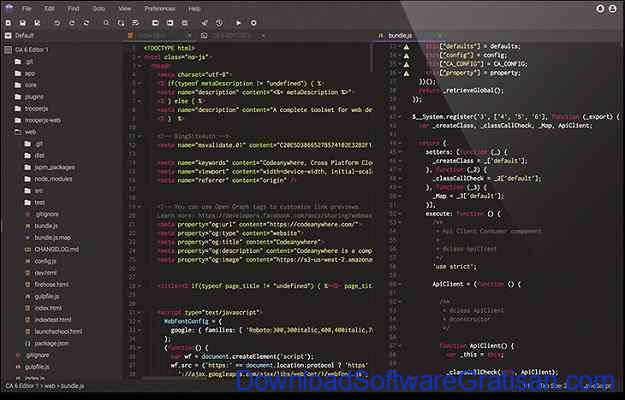
Task: Open the notifications icon at the top right
Action: pyautogui.click(x=600, y=9)
